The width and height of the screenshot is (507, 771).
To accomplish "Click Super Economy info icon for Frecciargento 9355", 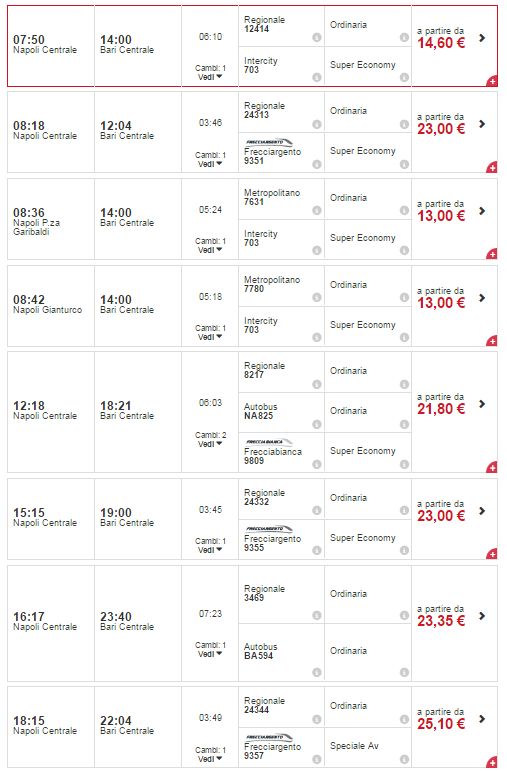I will (404, 551).
